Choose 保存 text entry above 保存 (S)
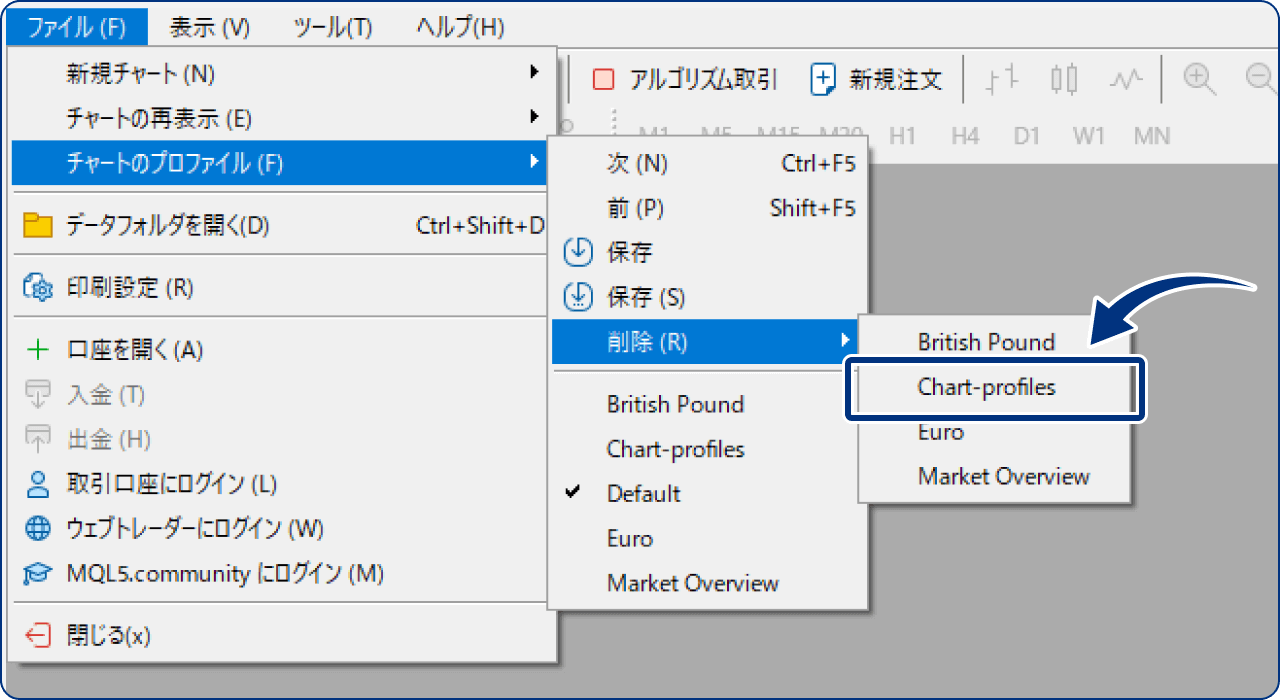This screenshot has height=700, width=1280. 630,252
